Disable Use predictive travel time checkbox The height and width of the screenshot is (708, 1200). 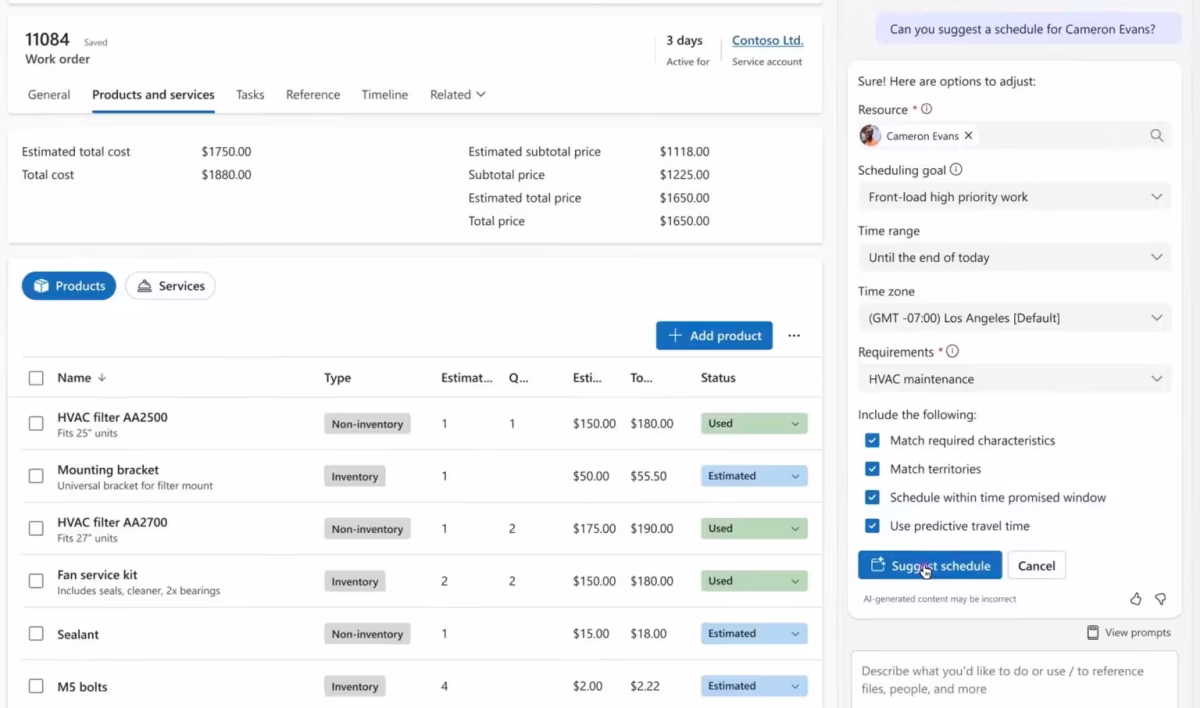(x=872, y=526)
